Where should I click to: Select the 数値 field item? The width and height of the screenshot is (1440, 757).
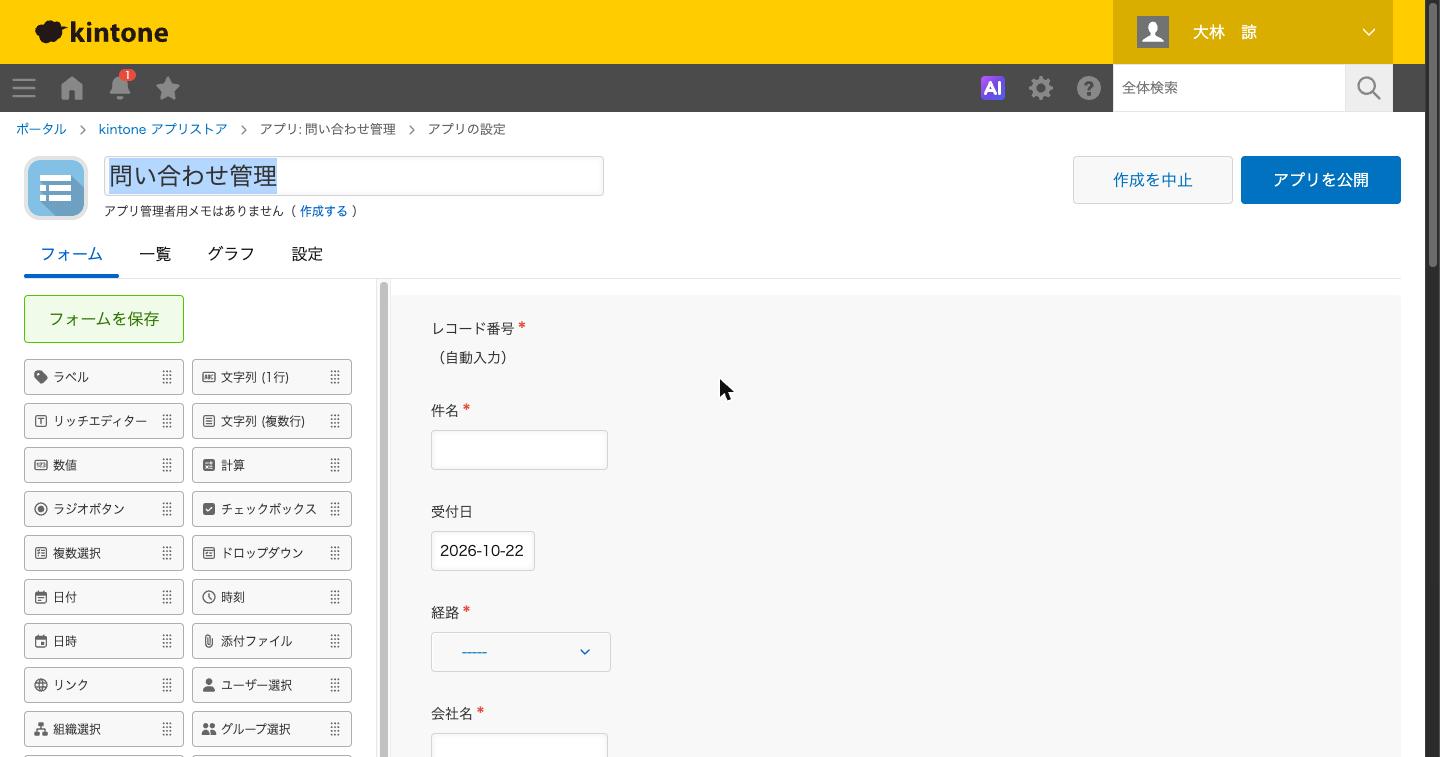click(x=104, y=465)
